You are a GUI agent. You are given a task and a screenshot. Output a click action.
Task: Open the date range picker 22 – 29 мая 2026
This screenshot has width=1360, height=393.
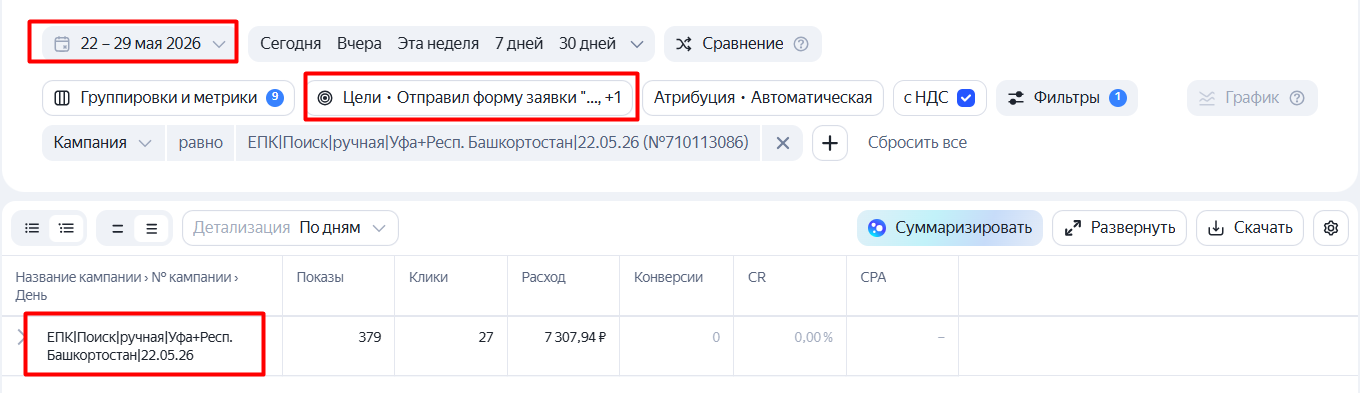pos(140,43)
